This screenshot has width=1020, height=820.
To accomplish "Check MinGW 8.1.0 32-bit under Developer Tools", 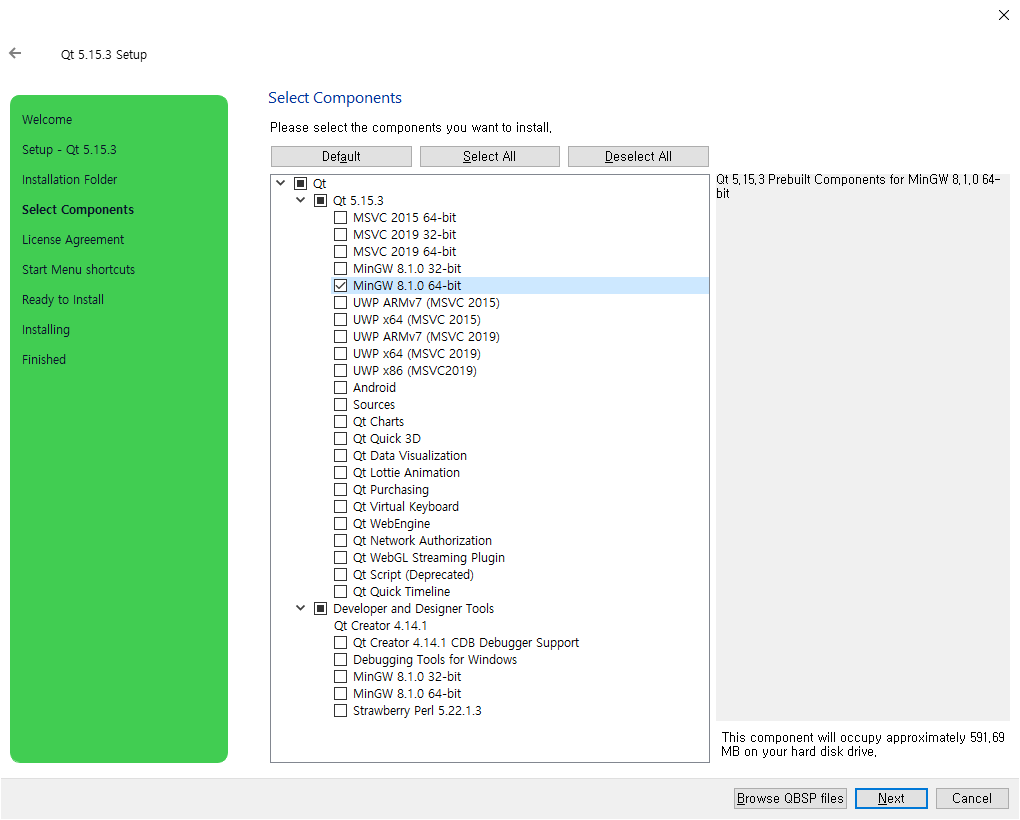I will click(340, 676).
